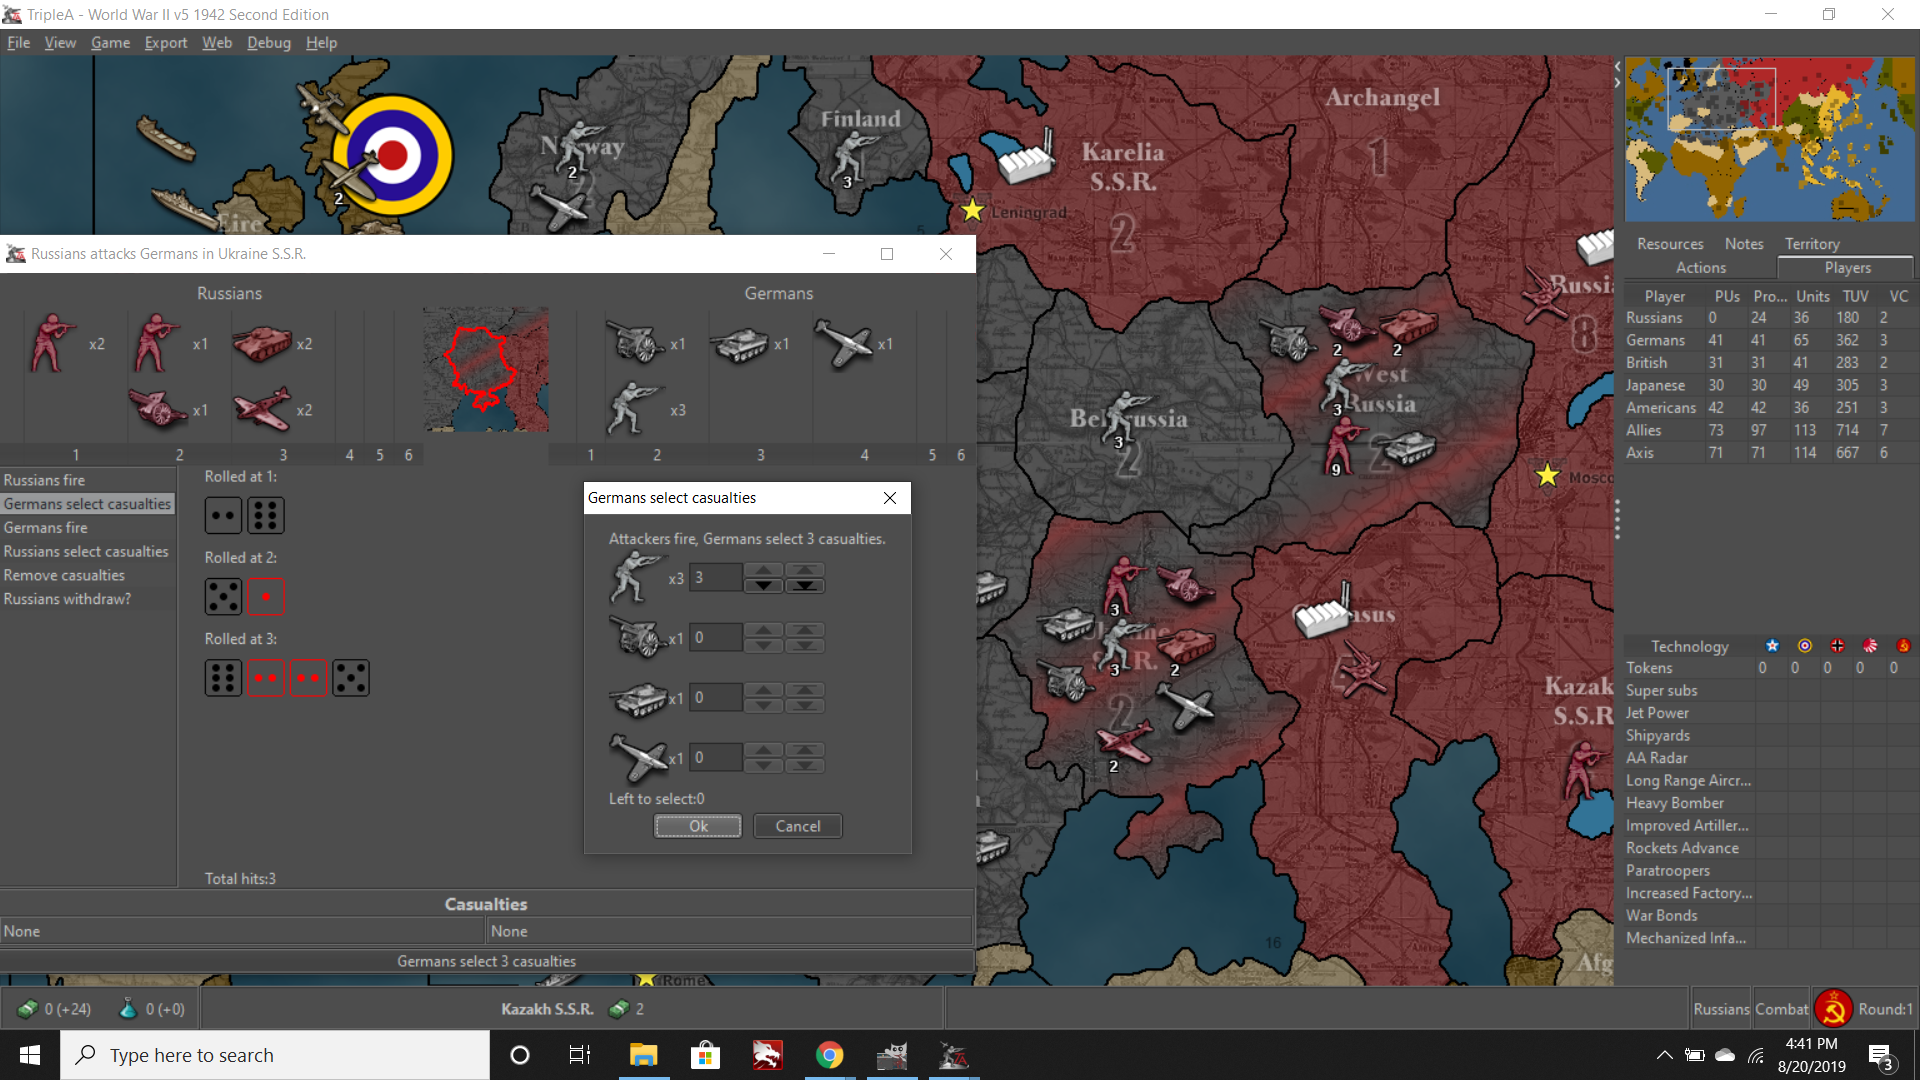
Task: Open Google Chrome from the taskbar
Action: [x=829, y=1055]
